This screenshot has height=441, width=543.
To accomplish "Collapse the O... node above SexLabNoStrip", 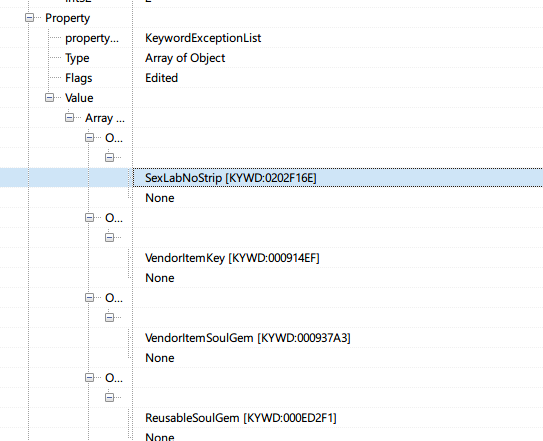I will [x=89, y=138].
